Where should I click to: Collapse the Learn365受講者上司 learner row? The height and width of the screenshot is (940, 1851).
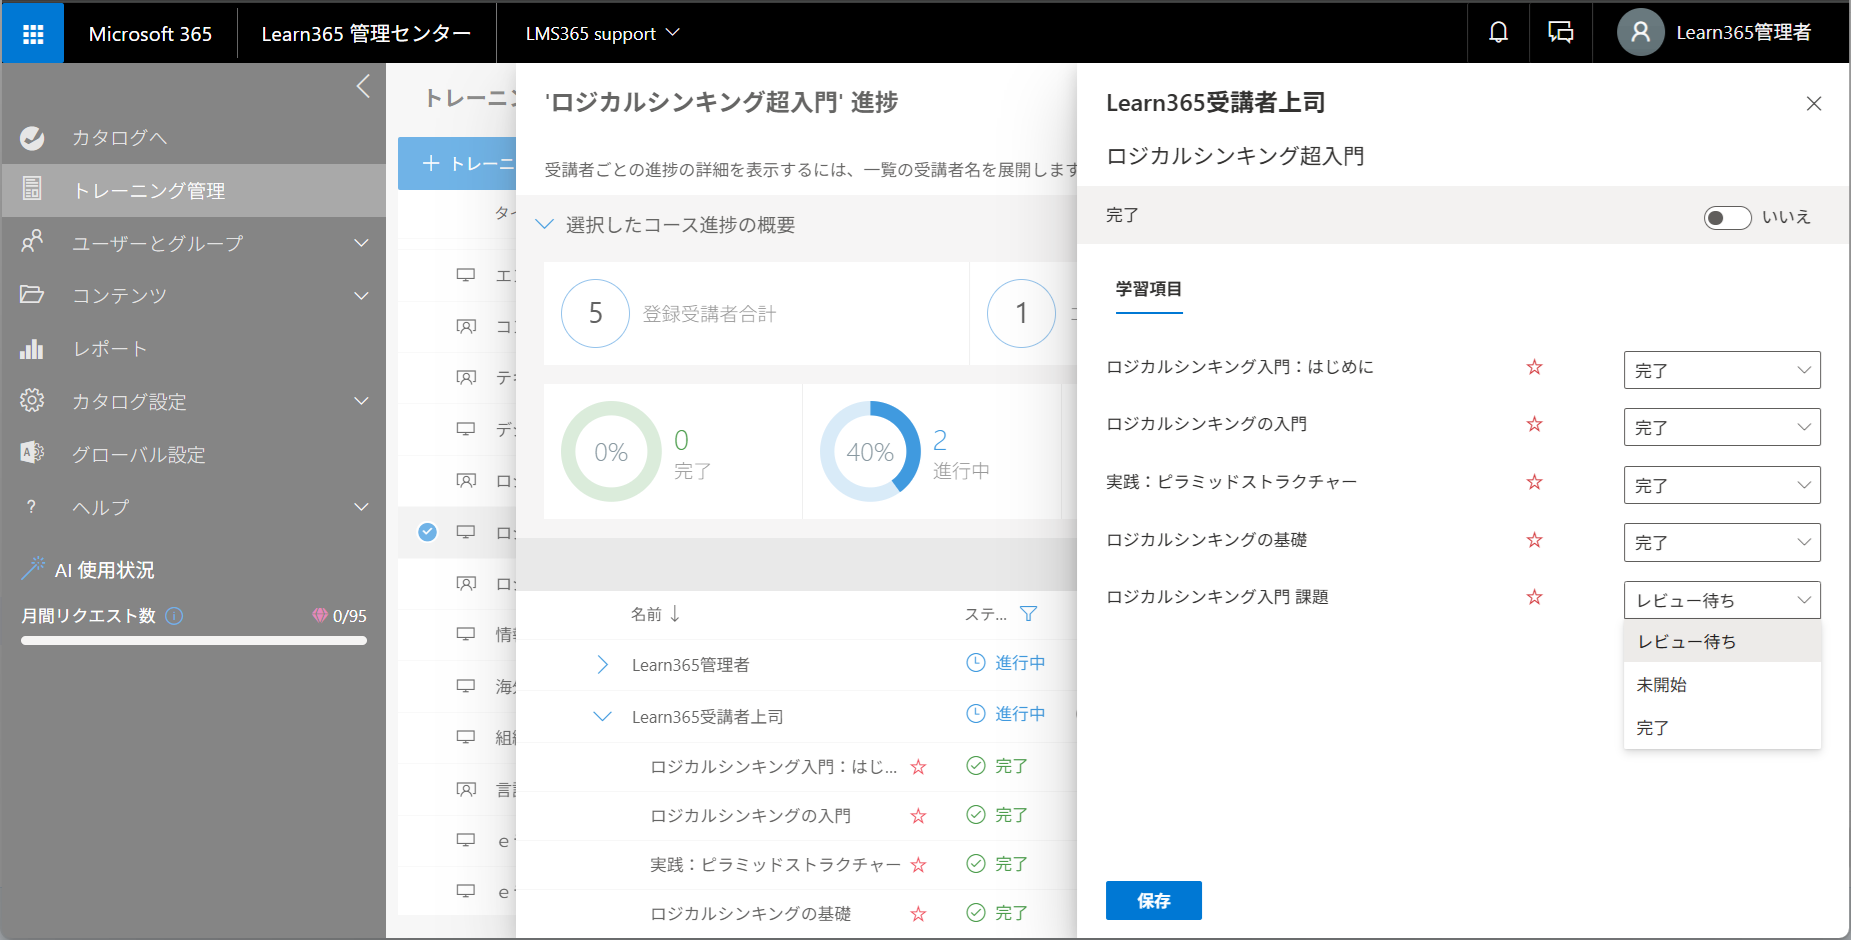(602, 716)
